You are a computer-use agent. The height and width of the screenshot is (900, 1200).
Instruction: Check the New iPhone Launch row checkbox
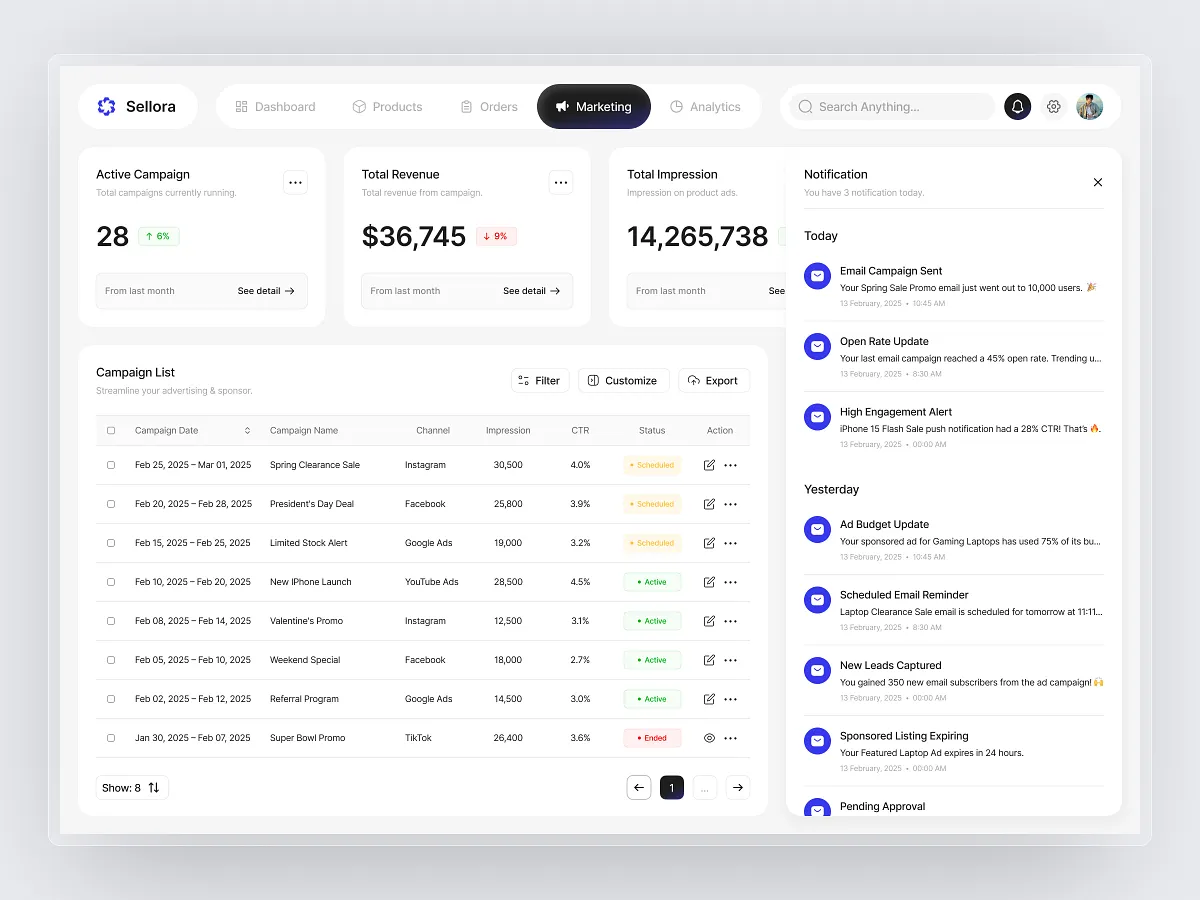coord(111,581)
